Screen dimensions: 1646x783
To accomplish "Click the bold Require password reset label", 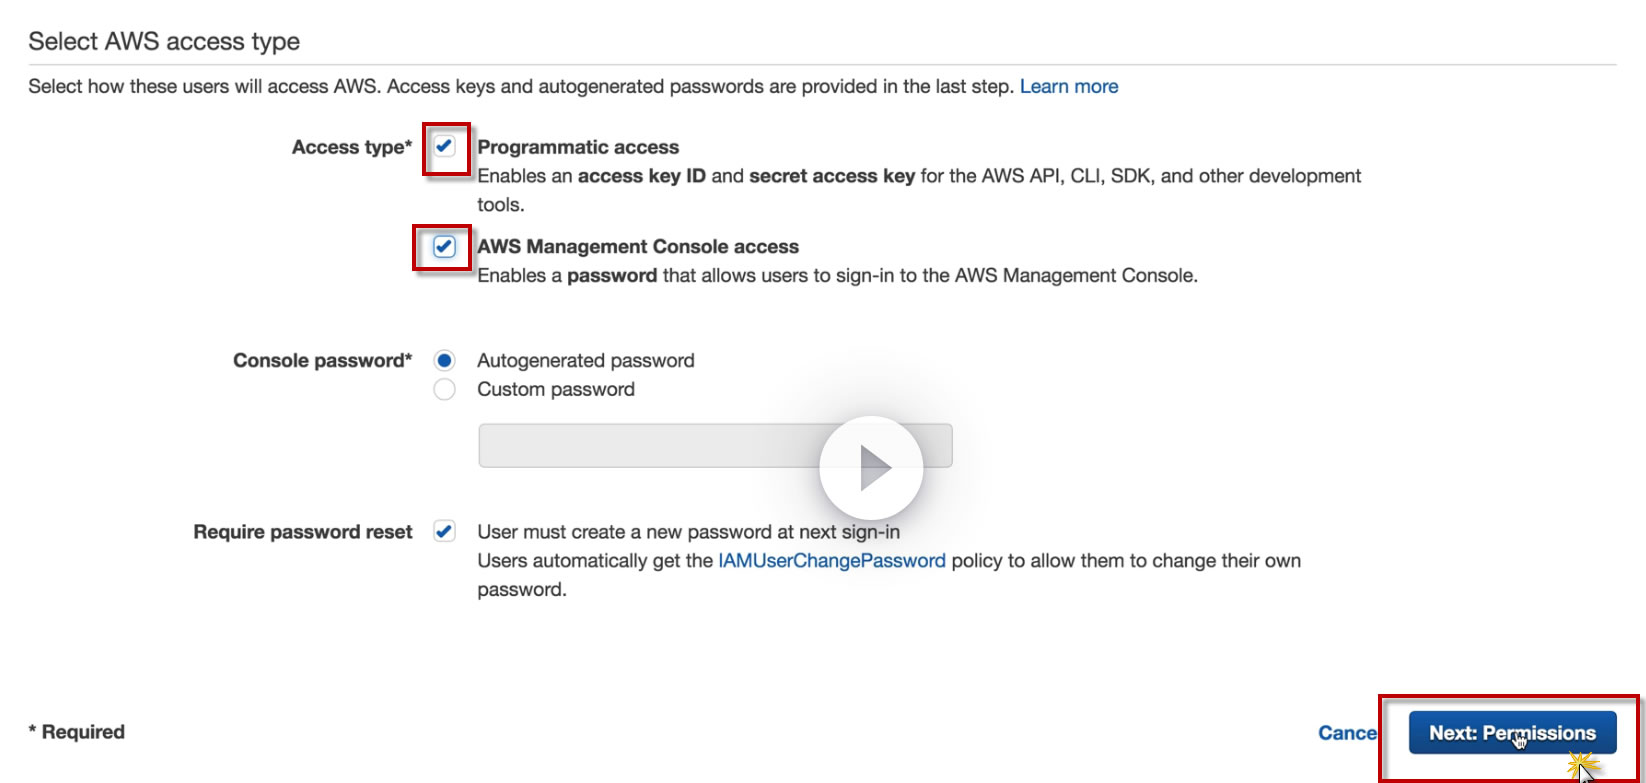I will click(302, 532).
